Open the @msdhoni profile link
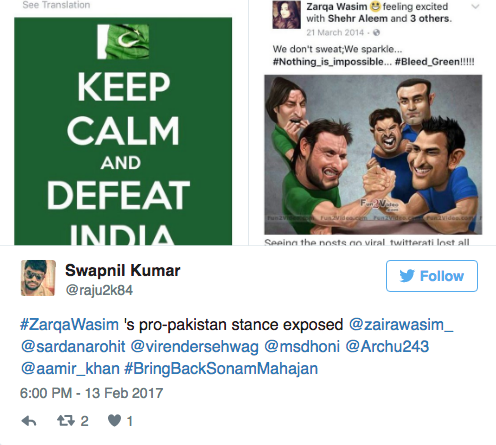Viewport: 496px width, 445px height. 302,347
